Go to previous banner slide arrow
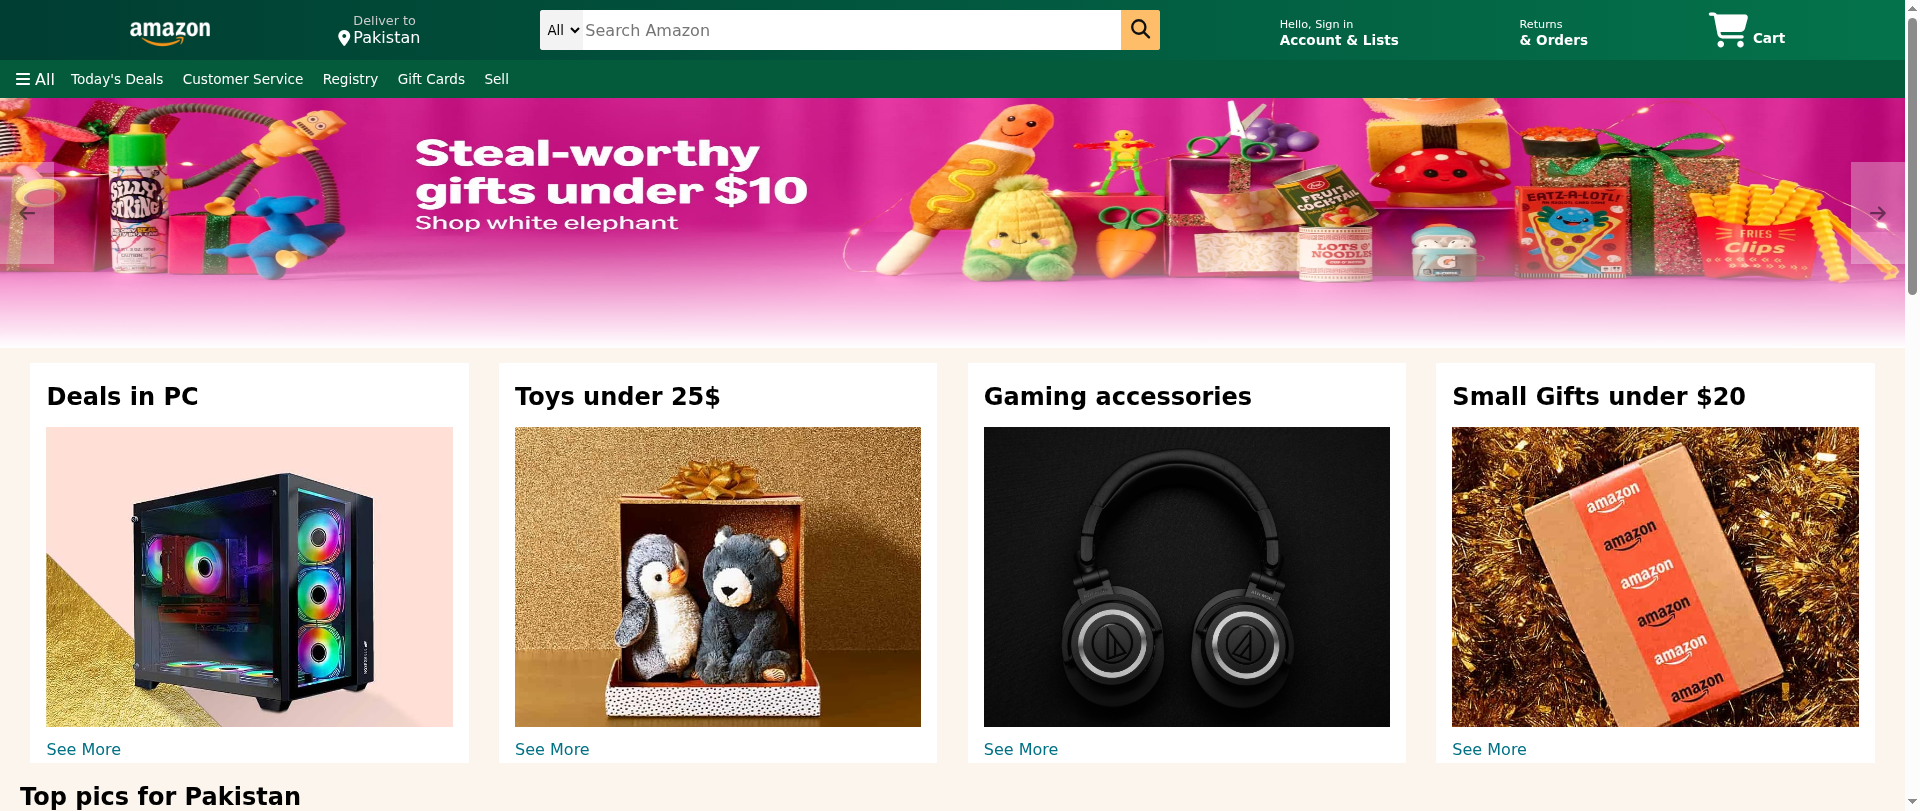Screen dimensions: 1920x811 tap(27, 213)
